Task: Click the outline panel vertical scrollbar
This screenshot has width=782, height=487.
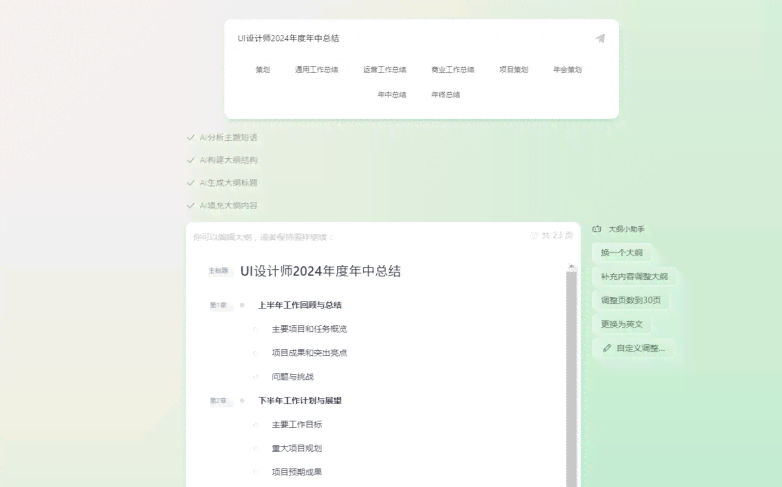Action: point(572,377)
